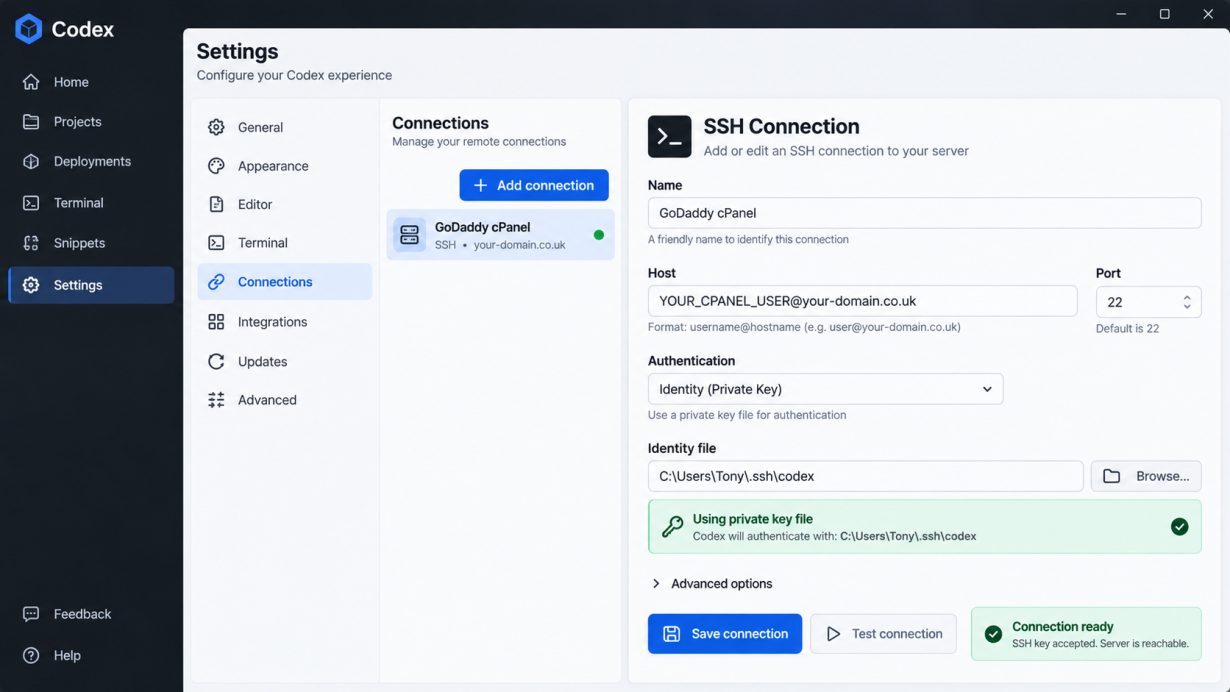Select the Connections link icon

click(216, 282)
